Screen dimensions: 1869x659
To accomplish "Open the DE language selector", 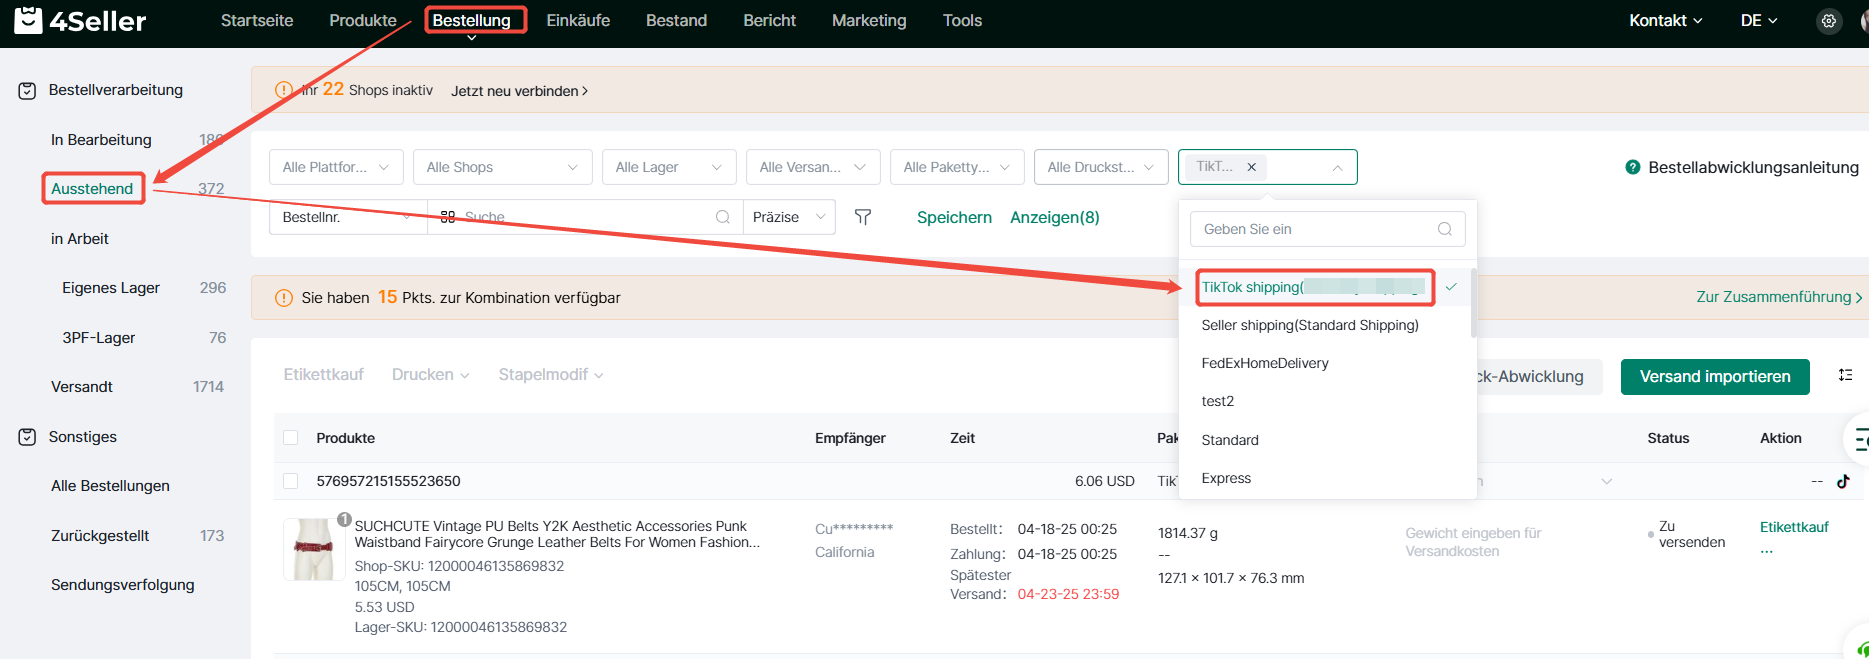I will pyautogui.click(x=1759, y=20).
